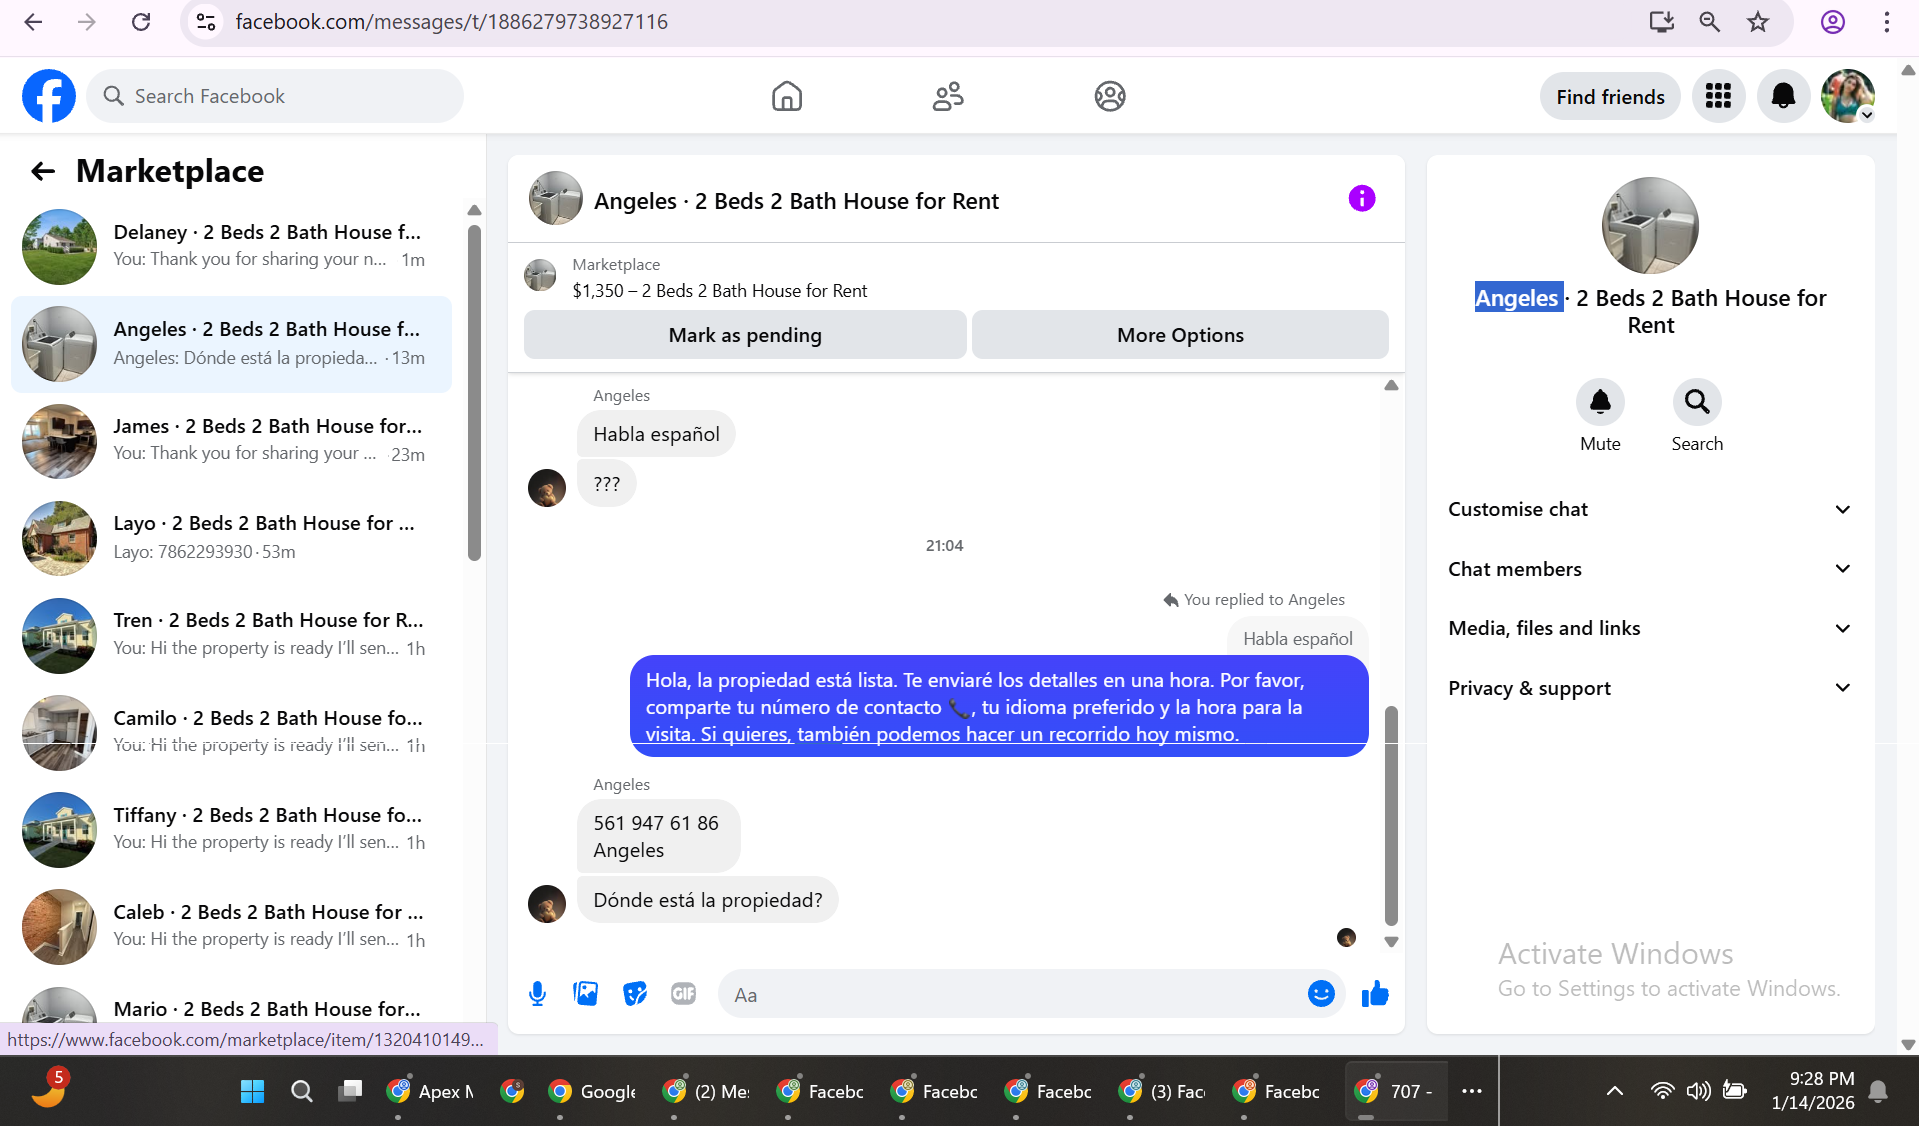Click the Facebook logo icon

[x=49, y=96]
